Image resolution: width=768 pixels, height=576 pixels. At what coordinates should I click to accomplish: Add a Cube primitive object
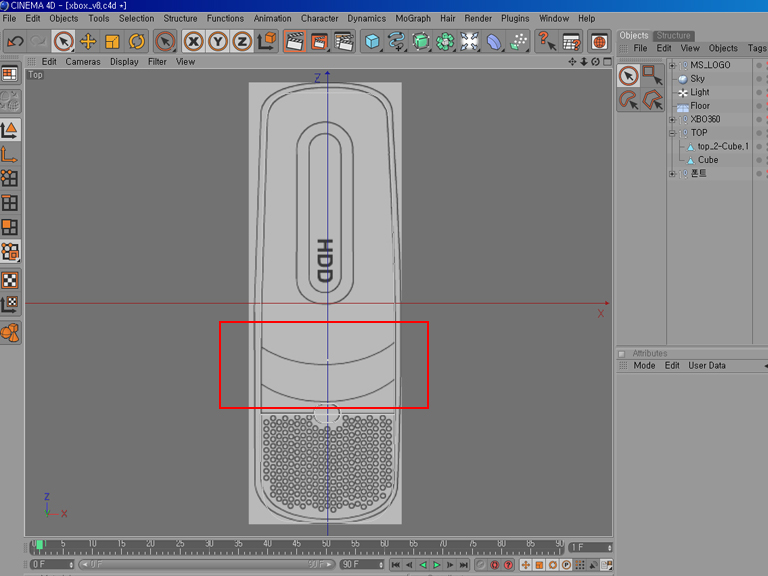(x=372, y=42)
